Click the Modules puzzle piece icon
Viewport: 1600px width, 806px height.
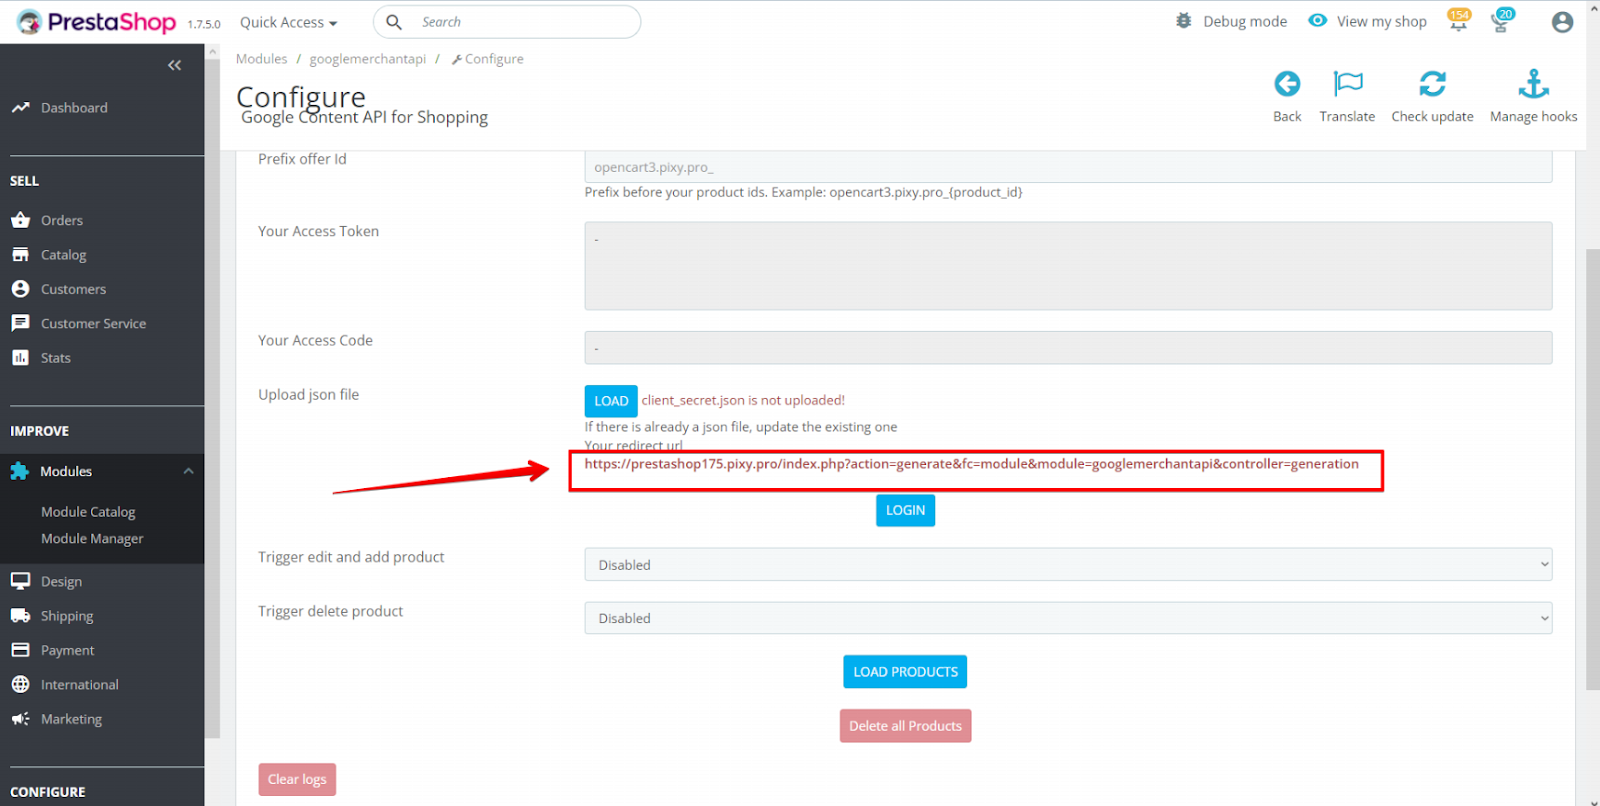(x=19, y=471)
